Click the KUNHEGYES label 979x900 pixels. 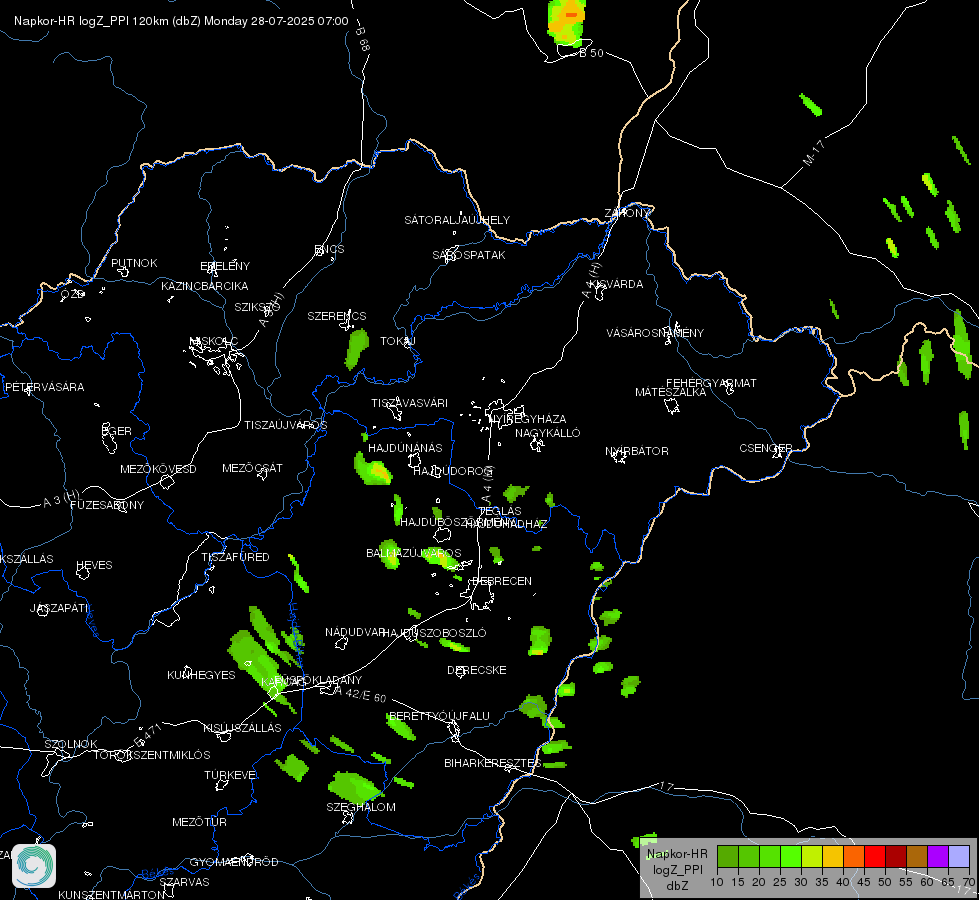[201, 675]
